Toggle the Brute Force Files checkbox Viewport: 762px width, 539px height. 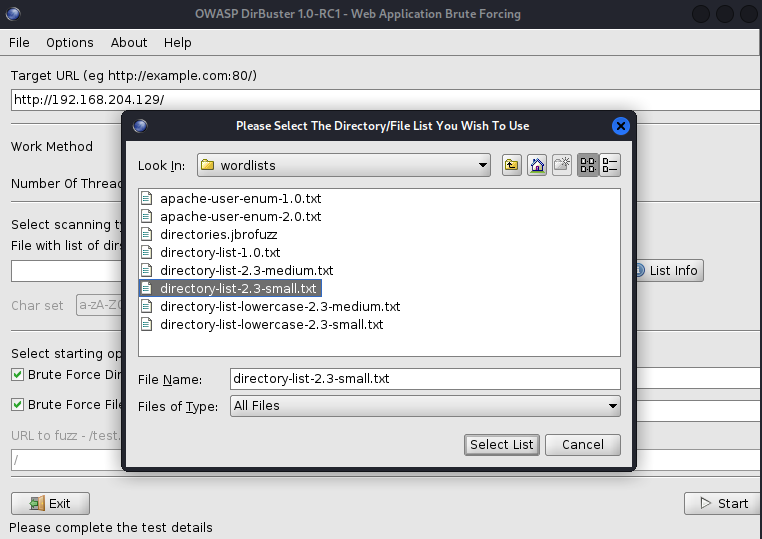pos(17,404)
